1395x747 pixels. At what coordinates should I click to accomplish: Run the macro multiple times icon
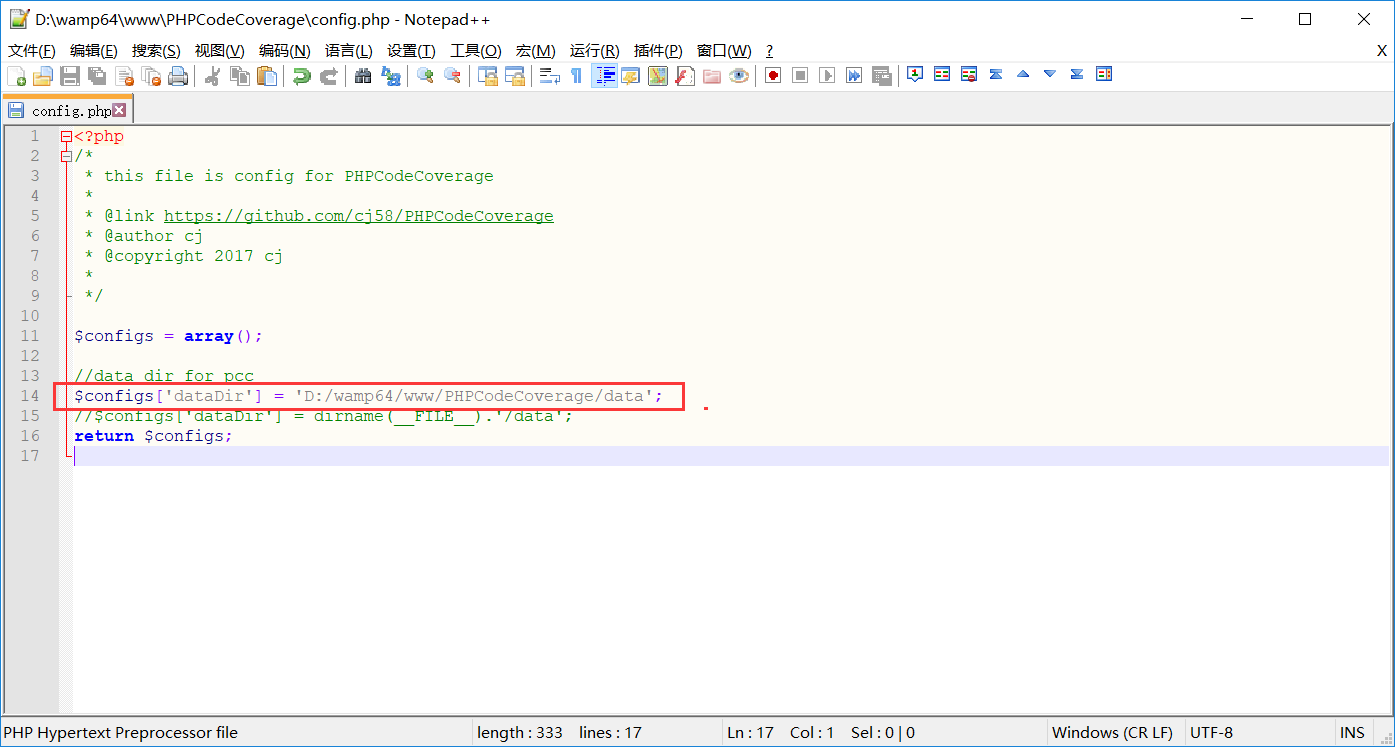(854, 75)
